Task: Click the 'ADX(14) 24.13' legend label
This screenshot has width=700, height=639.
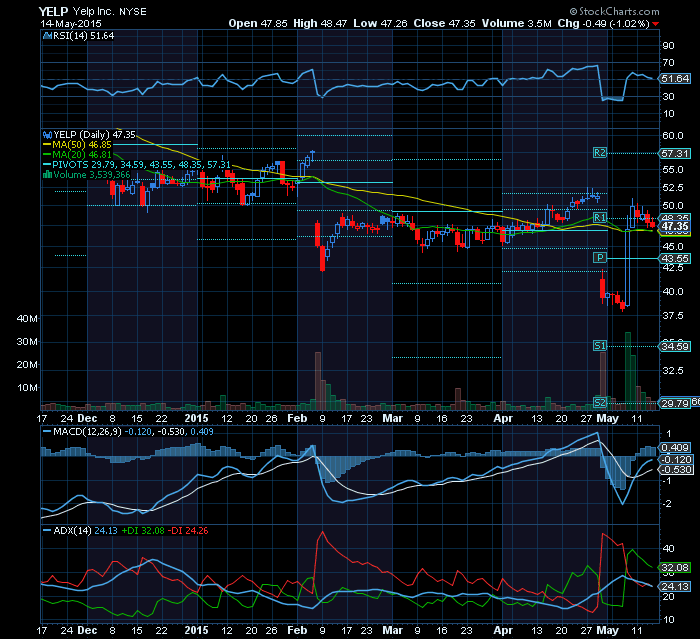Action: (85, 531)
